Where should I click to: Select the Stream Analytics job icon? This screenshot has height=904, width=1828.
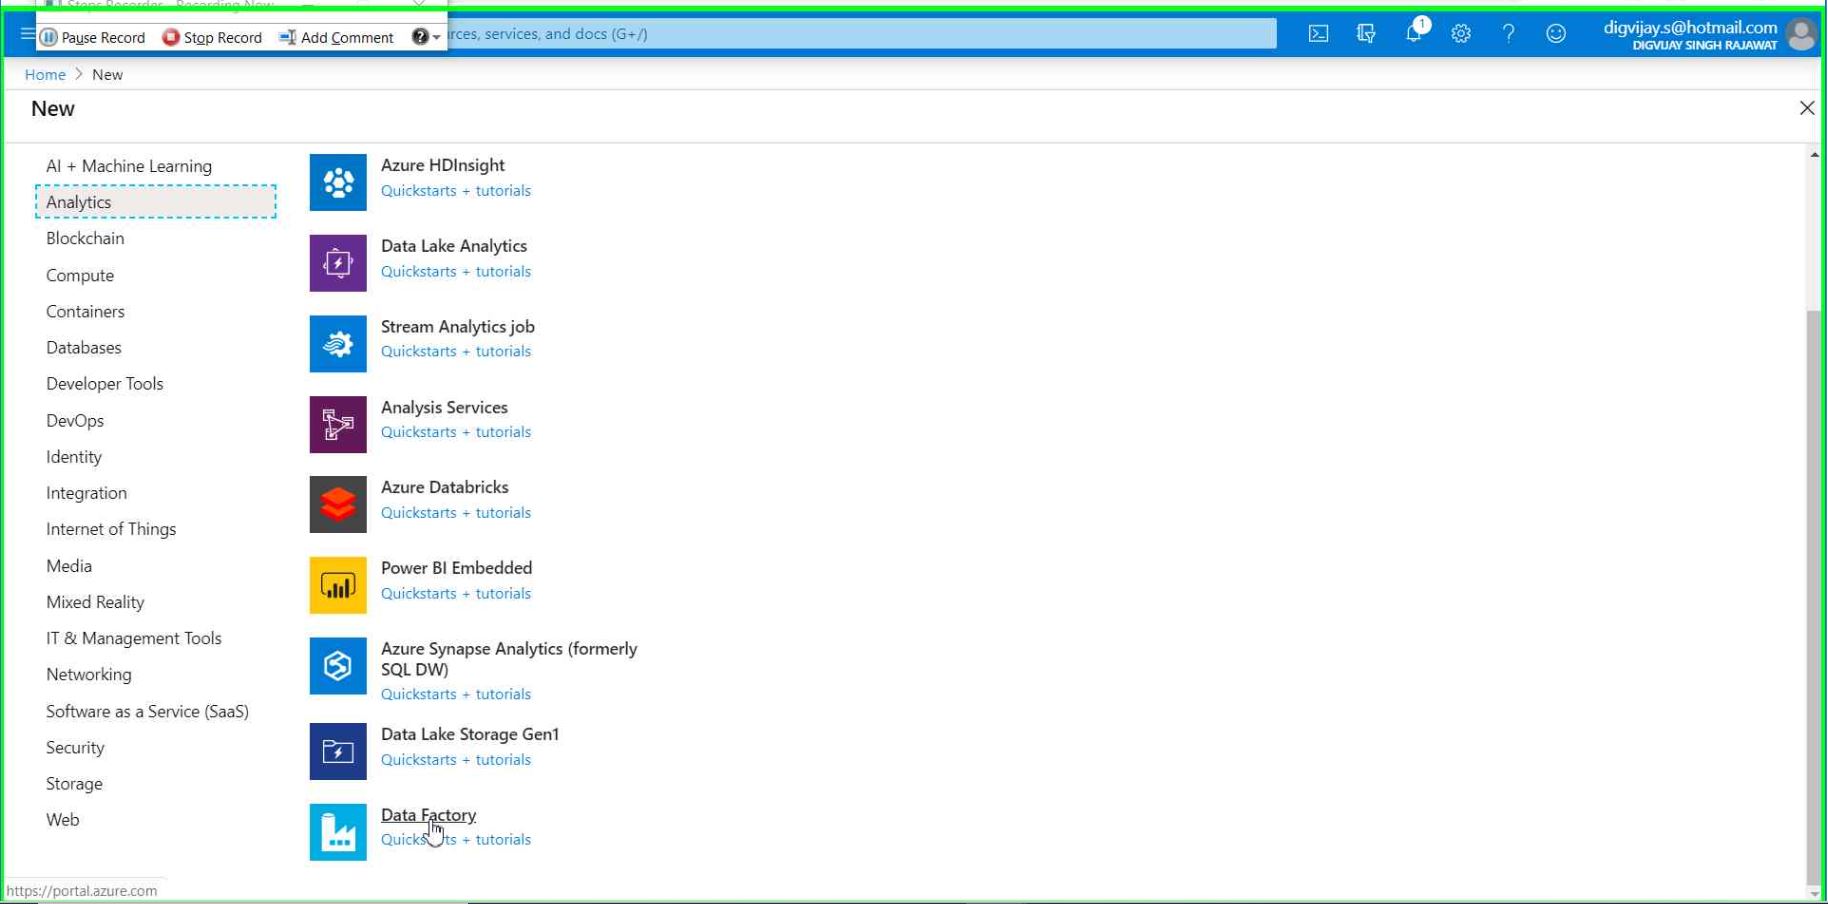pos(338,344)
